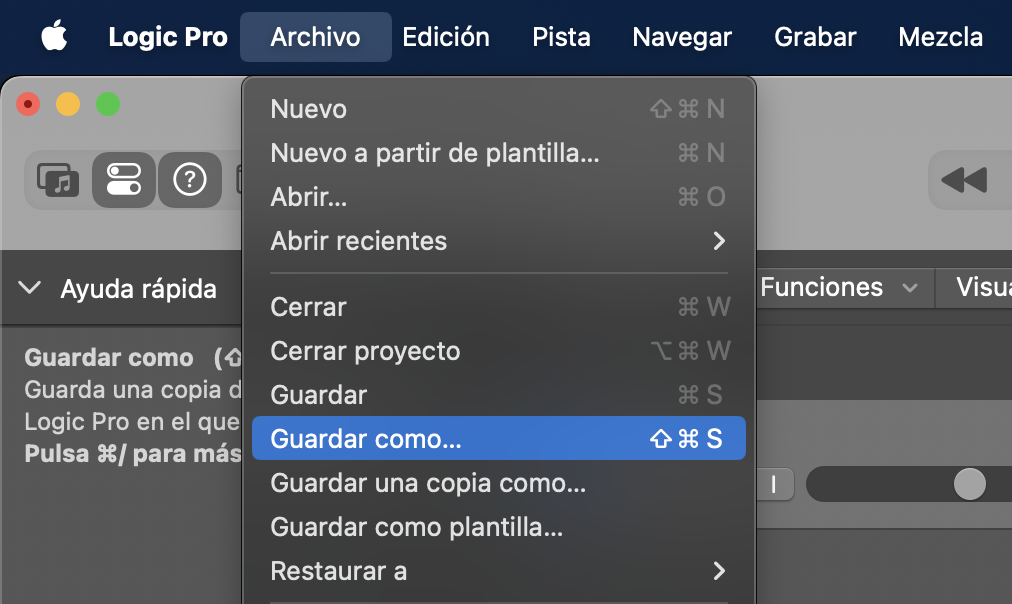Open the Mezcla menu in menu bar
Screen dimensions: 1012x604
coord(940,37)
